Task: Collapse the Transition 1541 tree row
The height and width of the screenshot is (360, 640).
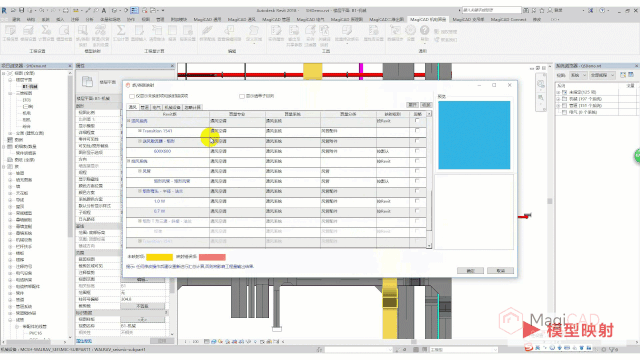Action: click(x=140, y=131)
